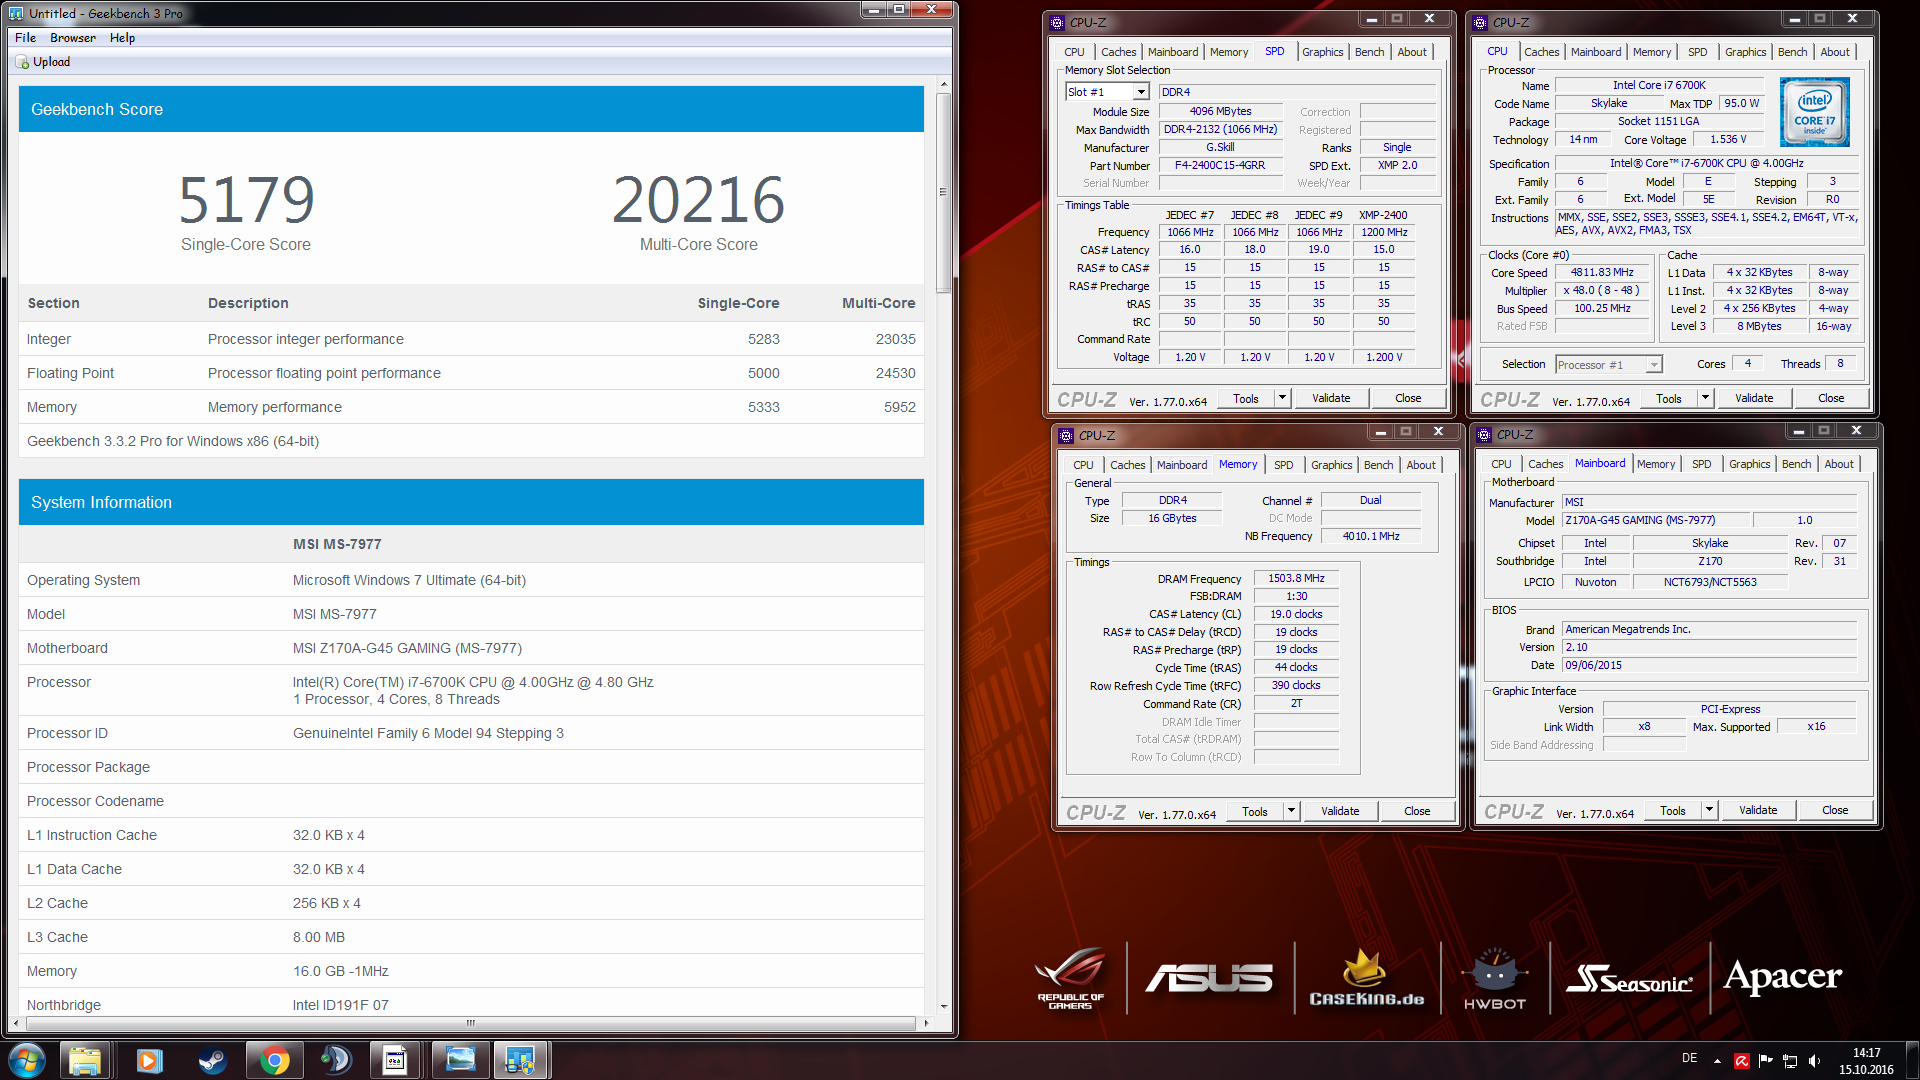1920x1080 pixels.
Task: Open the Browser menu in Geekbench
Action: [73, 38]
